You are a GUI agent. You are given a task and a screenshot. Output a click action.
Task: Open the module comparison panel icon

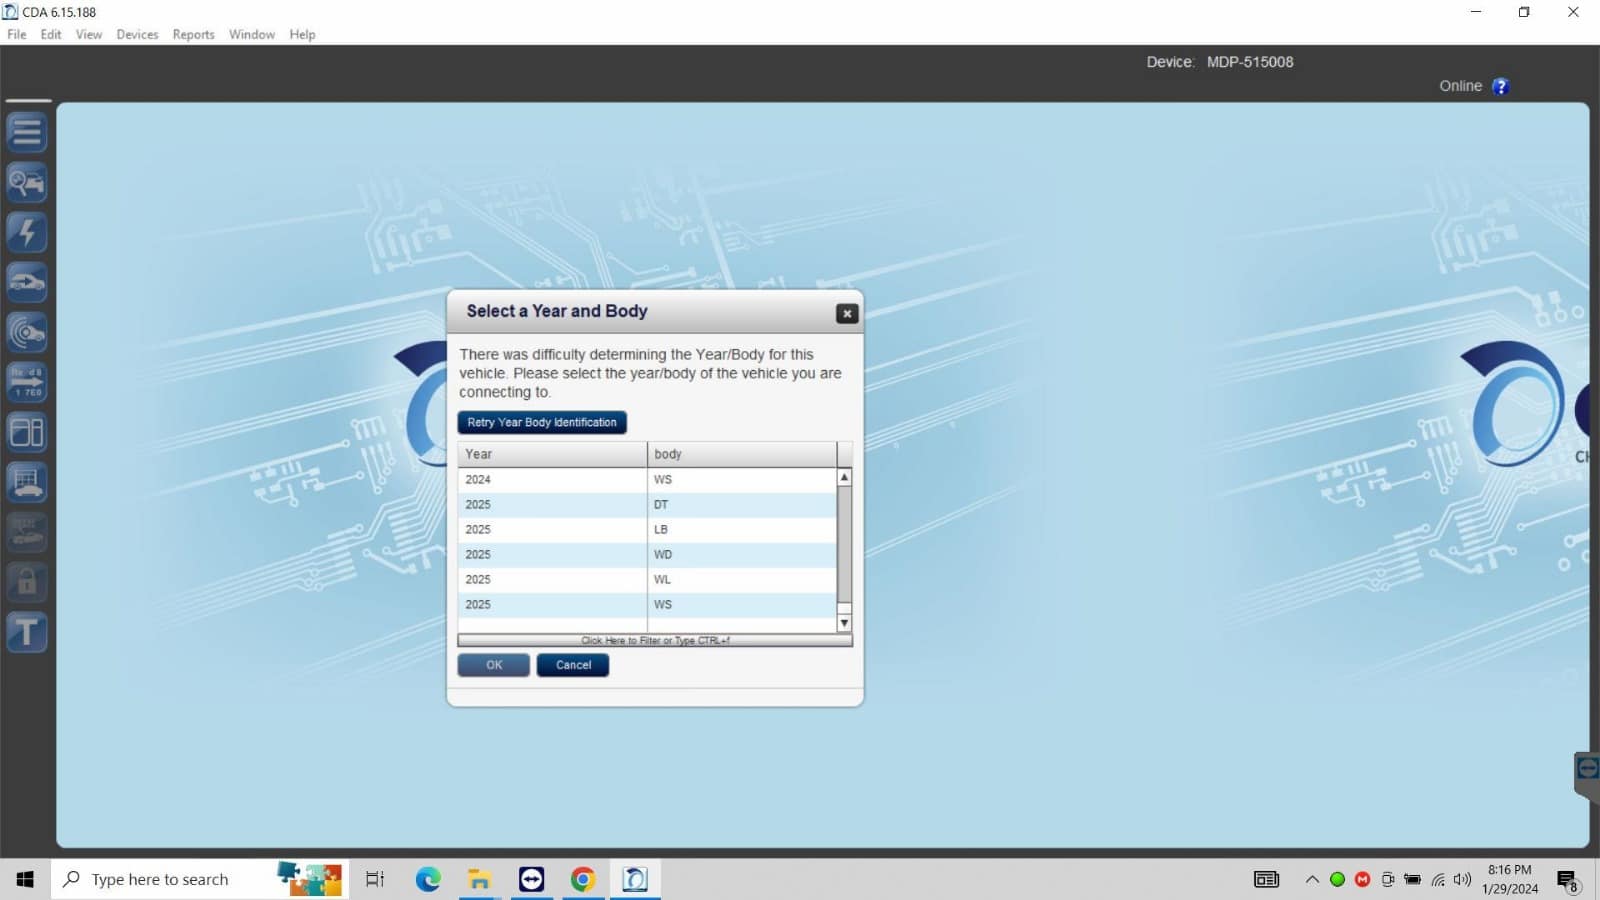pyautogui.click(x=27, y=431)
